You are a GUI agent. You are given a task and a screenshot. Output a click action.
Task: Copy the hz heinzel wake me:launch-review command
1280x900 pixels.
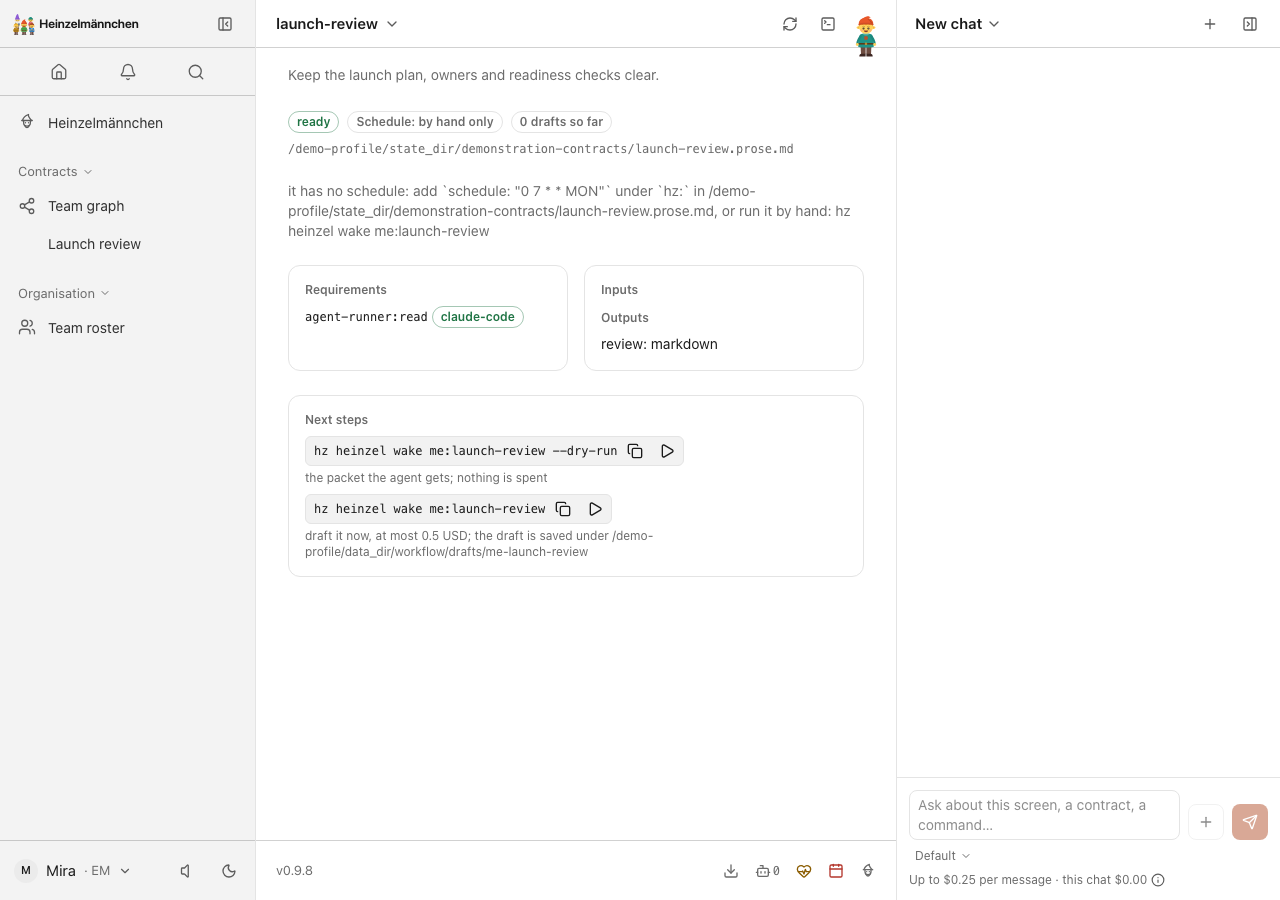pyautogui.click(x=563, y=509)
